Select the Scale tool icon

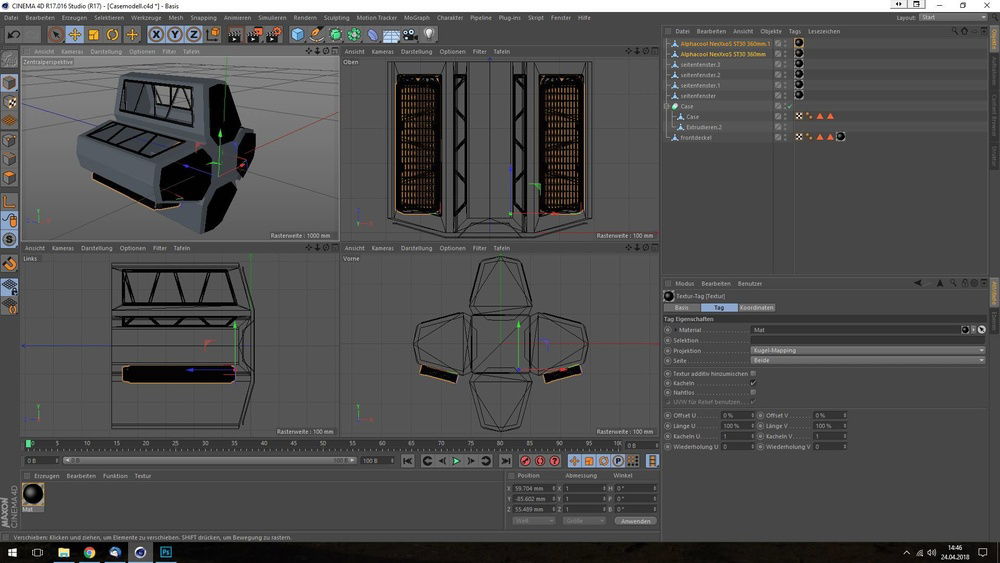(x=94, y=35)
